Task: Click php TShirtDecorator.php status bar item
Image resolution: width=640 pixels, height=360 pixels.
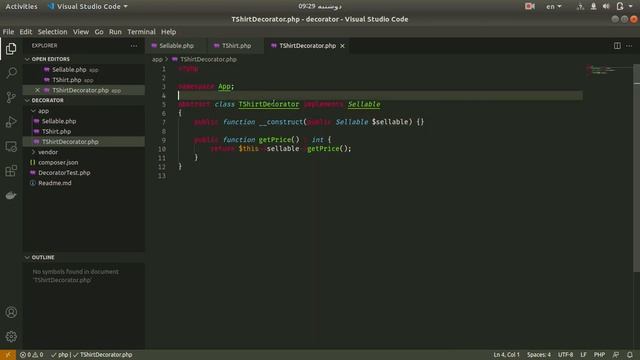Action: (92, 355)
